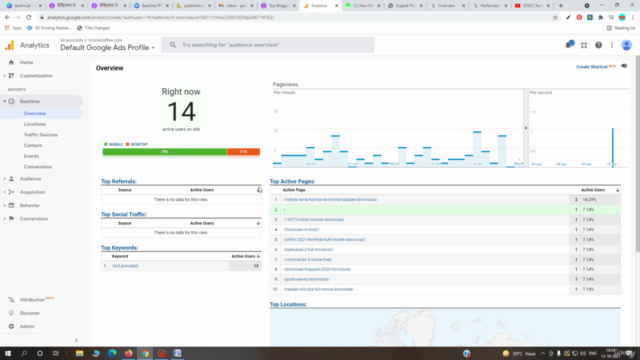Open the Windows Start menu

[x=8, y=353]
